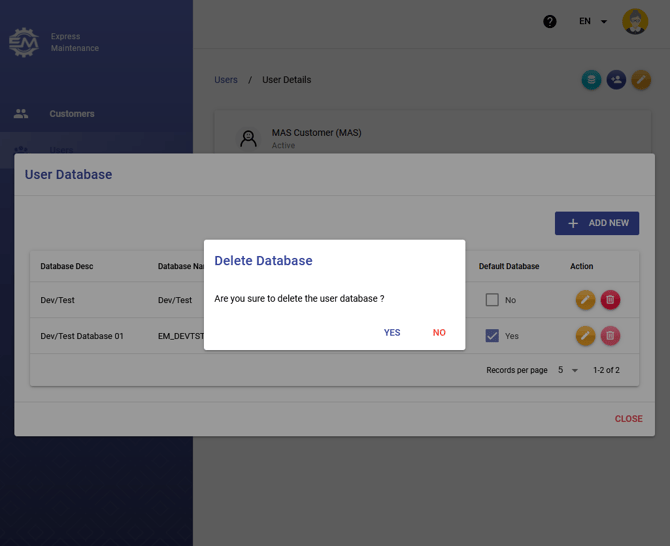Edit the Dev/Test database row

585,300
